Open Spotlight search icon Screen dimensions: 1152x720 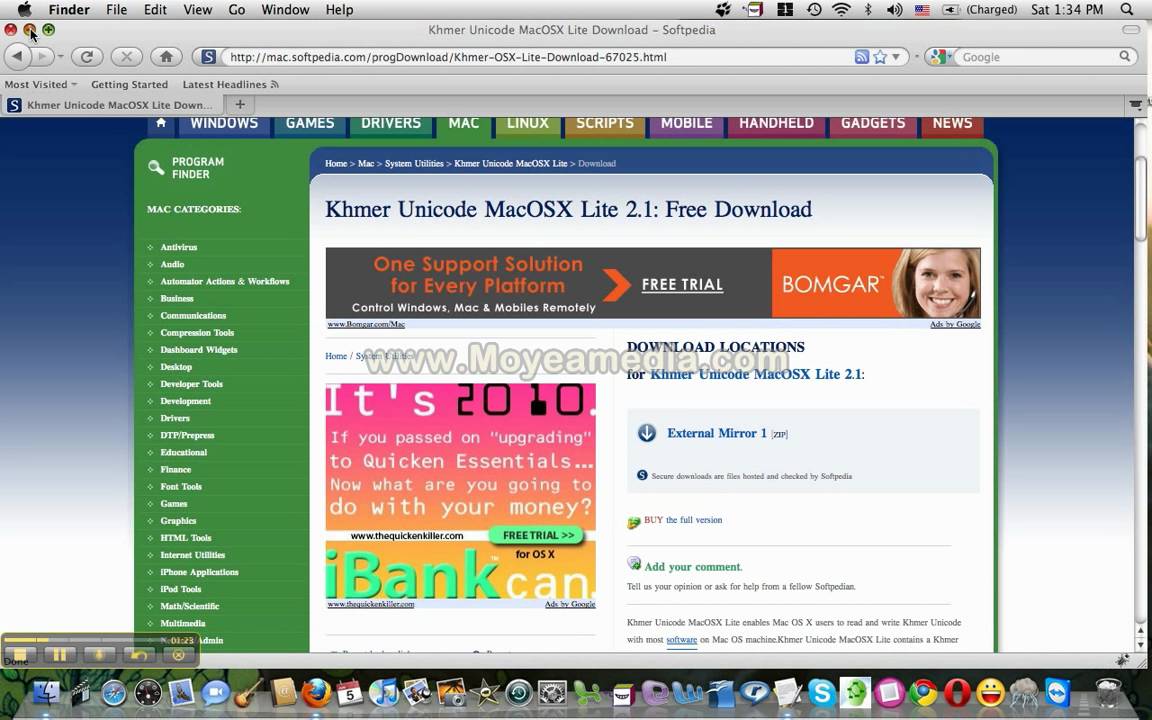click(x=1127, y=10)
